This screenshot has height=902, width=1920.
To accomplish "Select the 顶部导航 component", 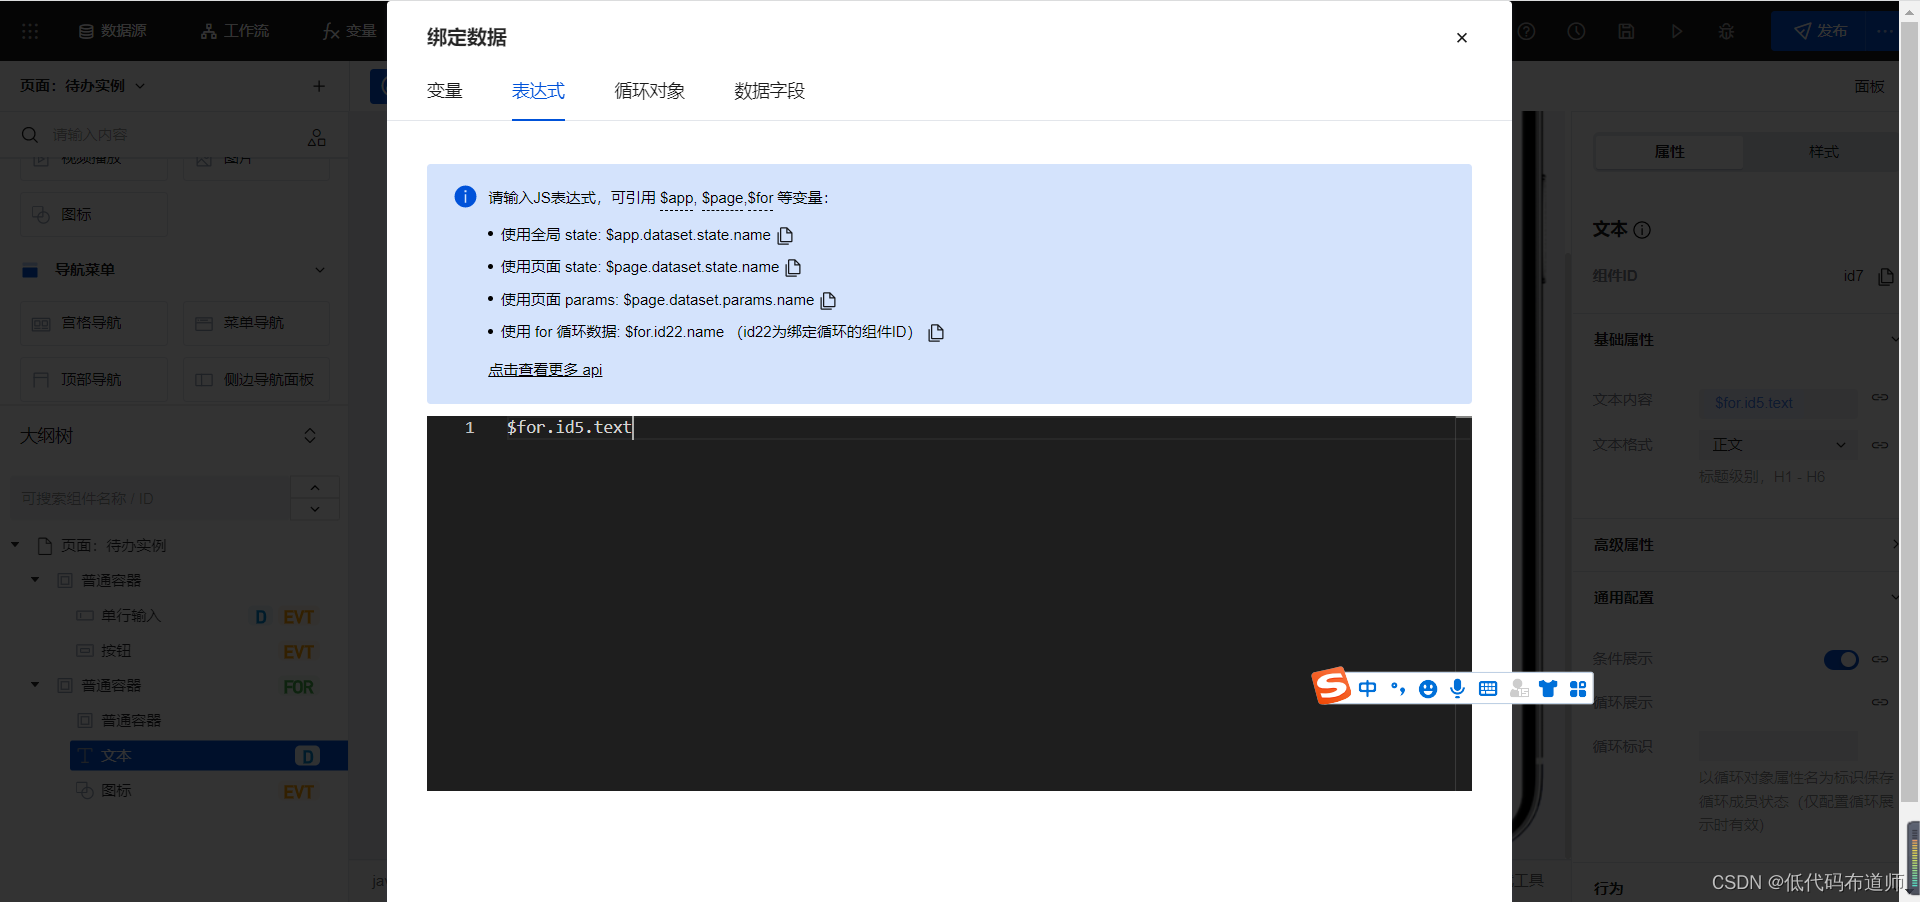I will coord(94,380).
